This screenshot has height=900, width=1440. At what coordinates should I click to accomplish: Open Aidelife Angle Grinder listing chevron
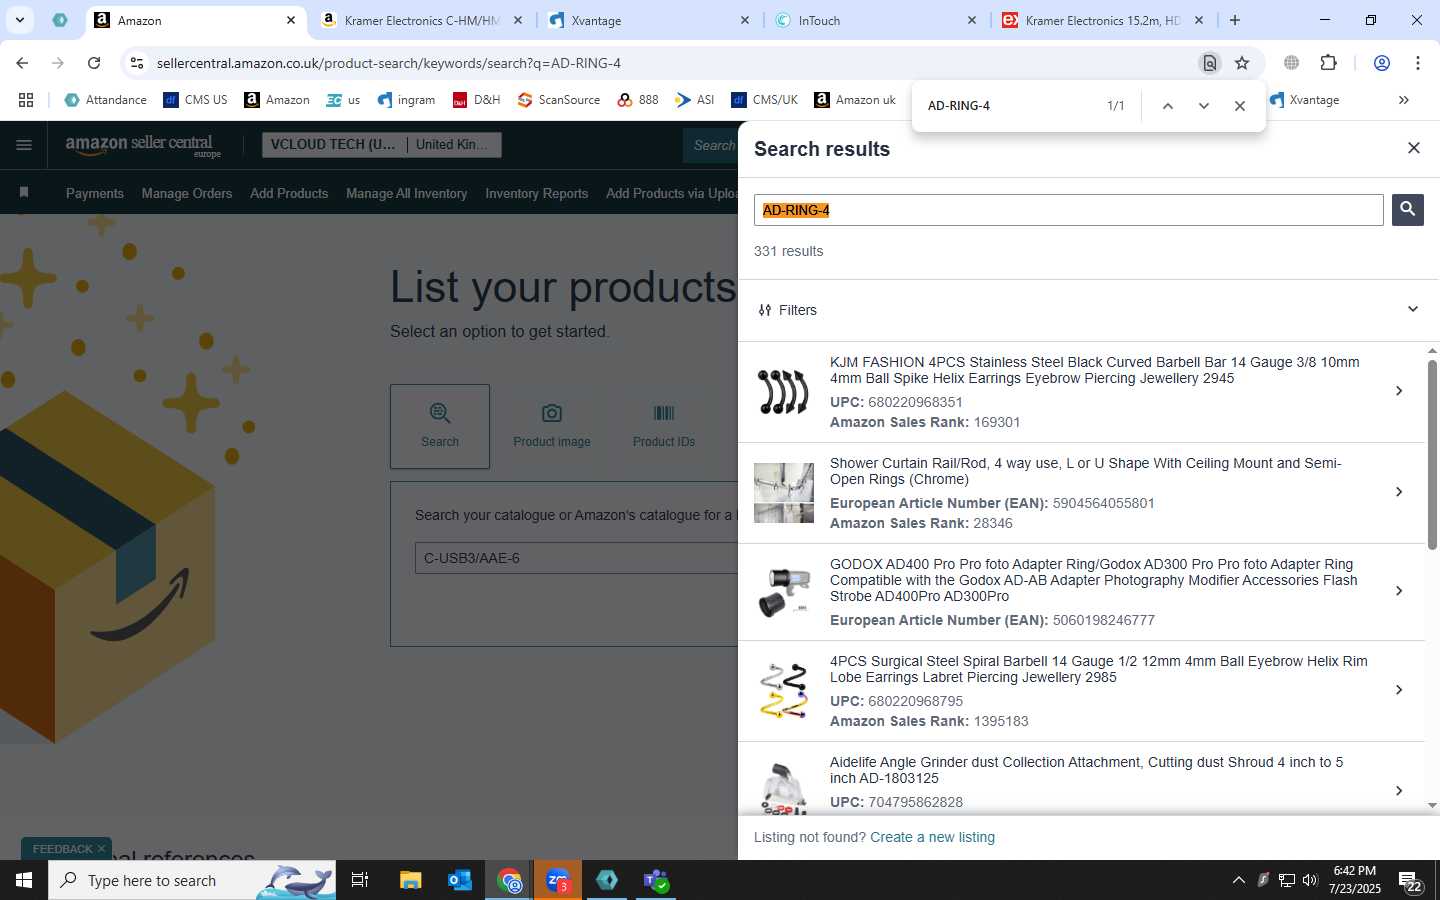click(1399, 791)
